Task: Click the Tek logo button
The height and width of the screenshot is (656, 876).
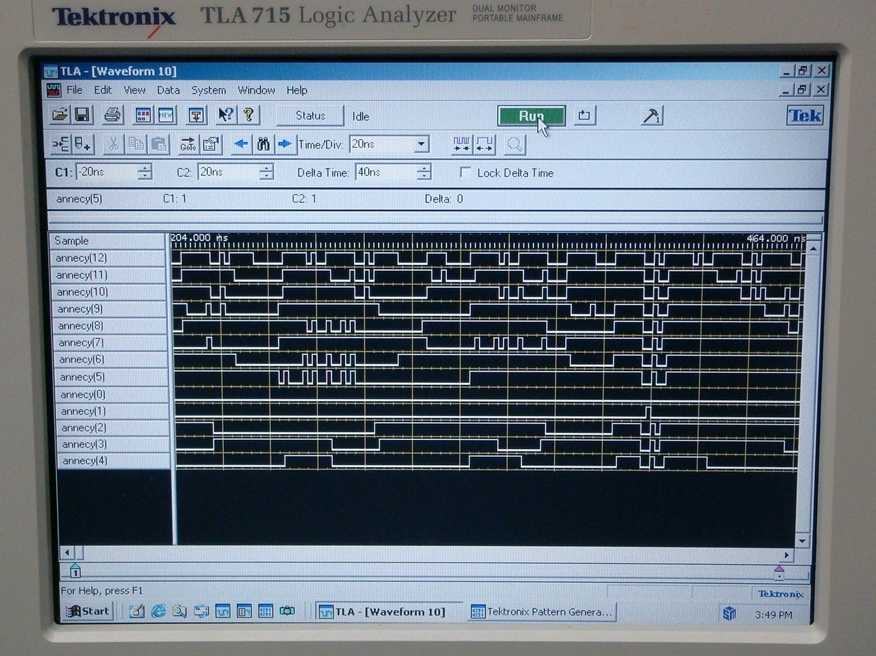Action: click(x=805, y=116)
